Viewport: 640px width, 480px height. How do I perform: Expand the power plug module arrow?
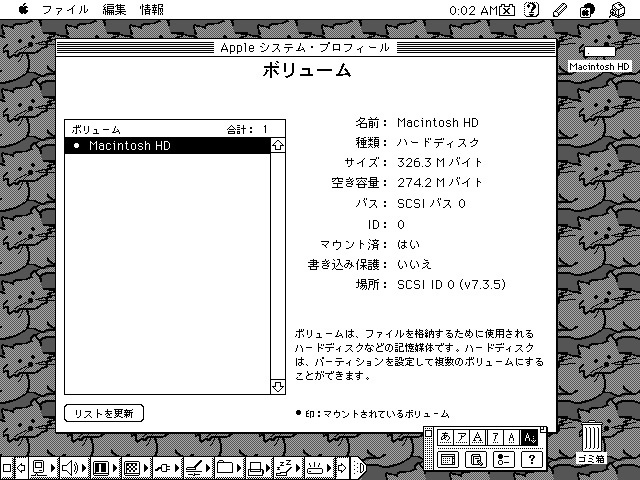pos(178,468)
